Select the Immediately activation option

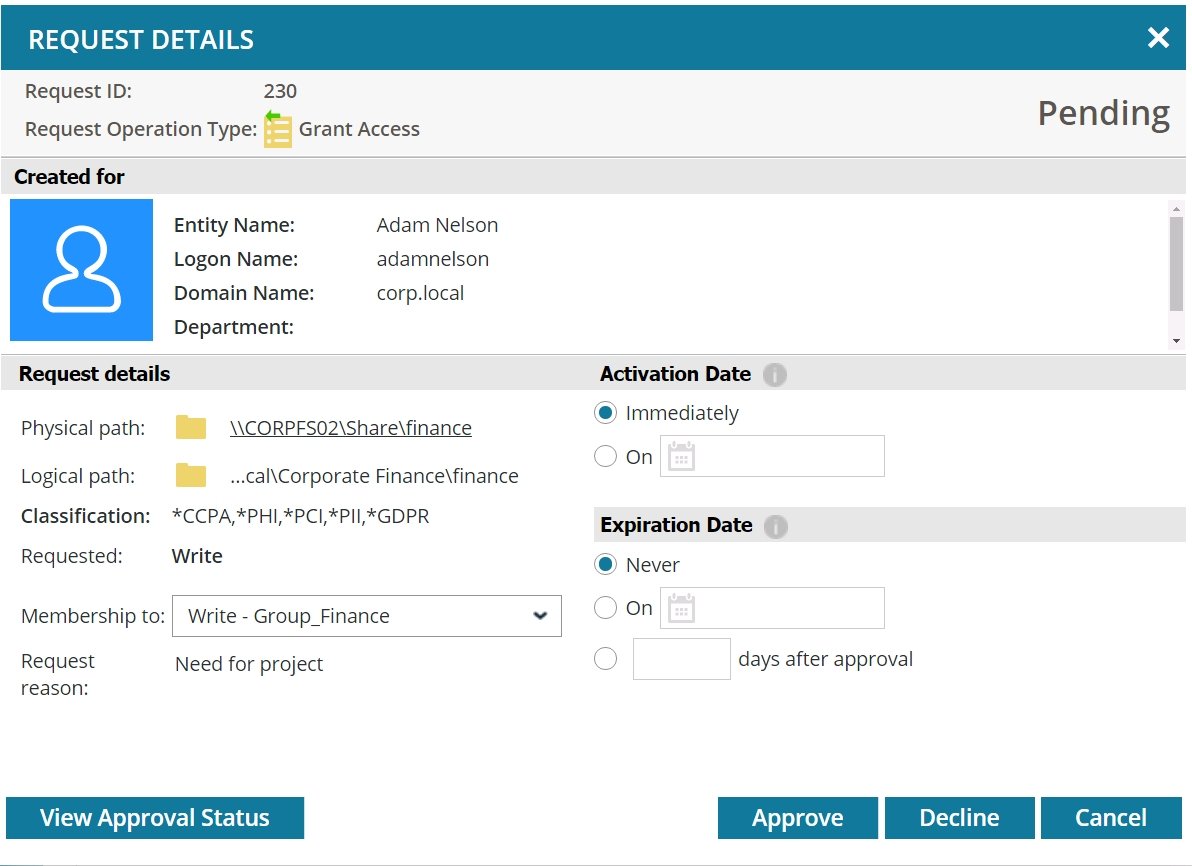point(605,412)
